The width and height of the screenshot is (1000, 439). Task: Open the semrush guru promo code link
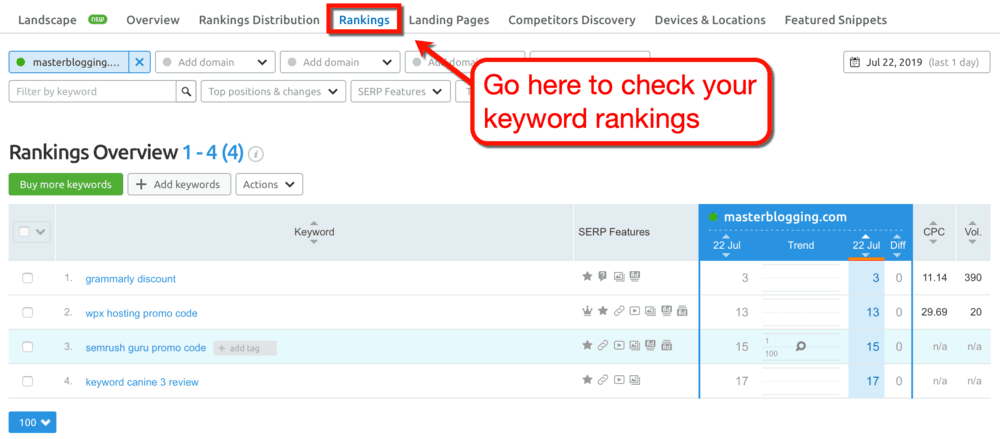point(146,348)
